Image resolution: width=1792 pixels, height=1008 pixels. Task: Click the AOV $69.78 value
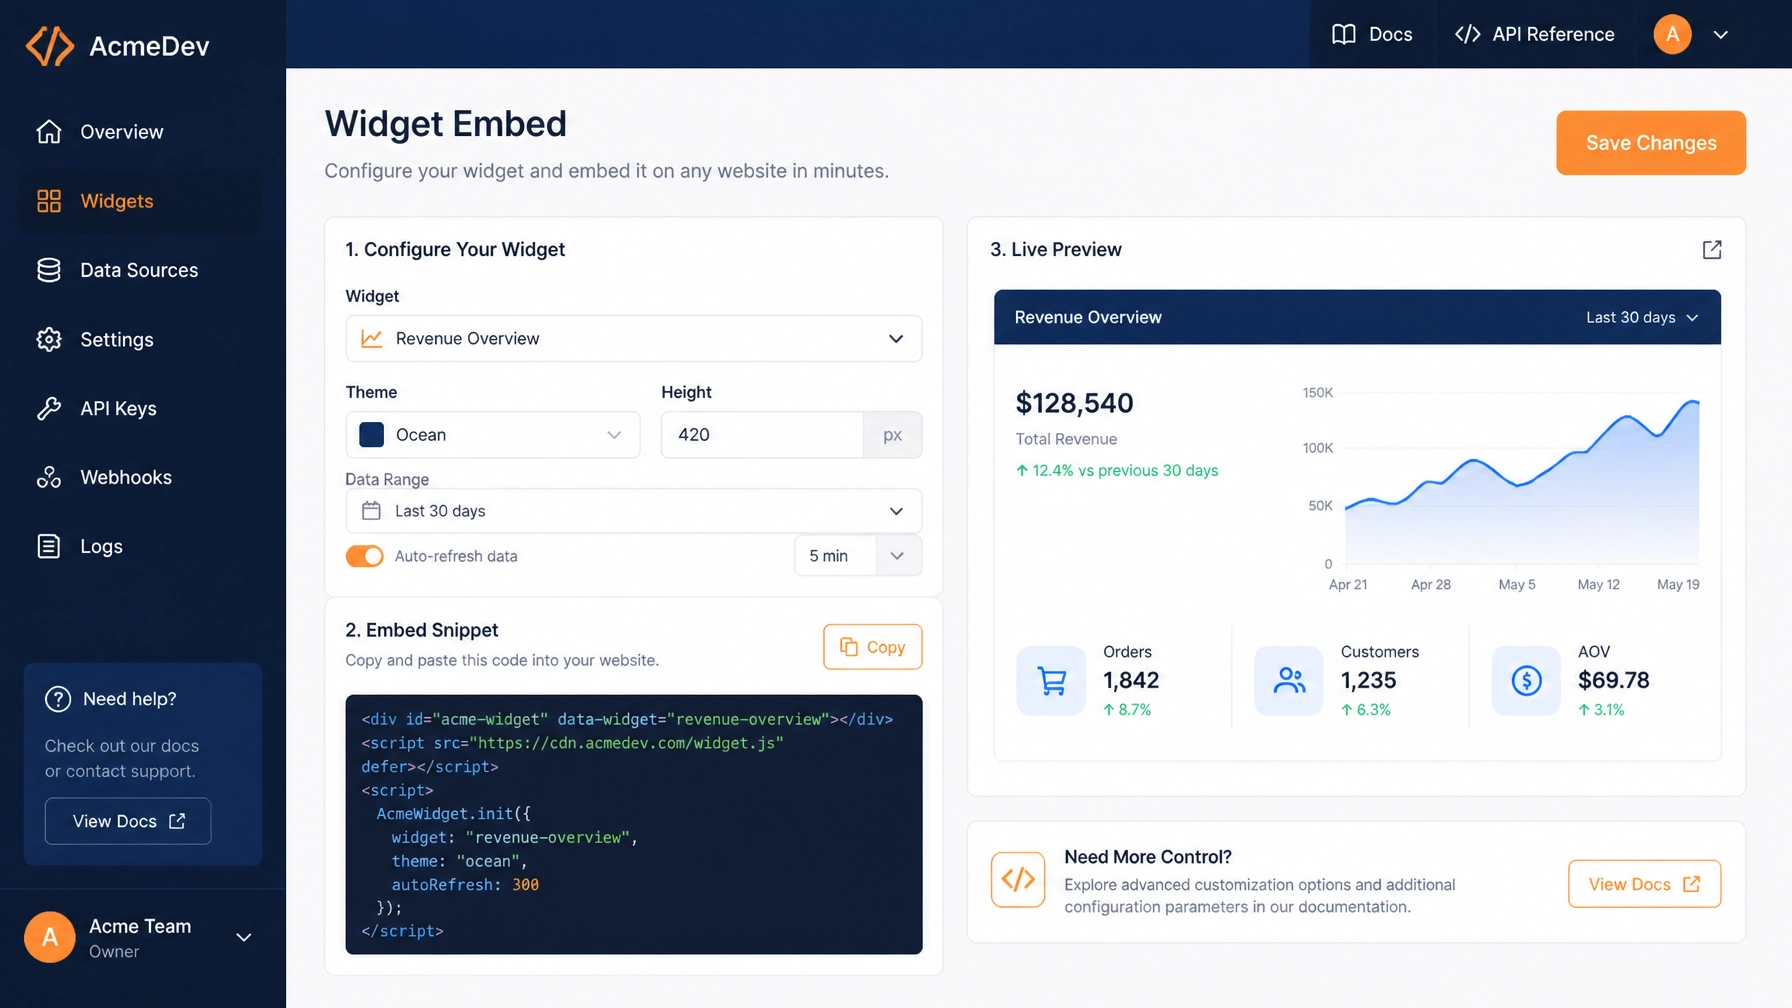tap(1613, 680)
